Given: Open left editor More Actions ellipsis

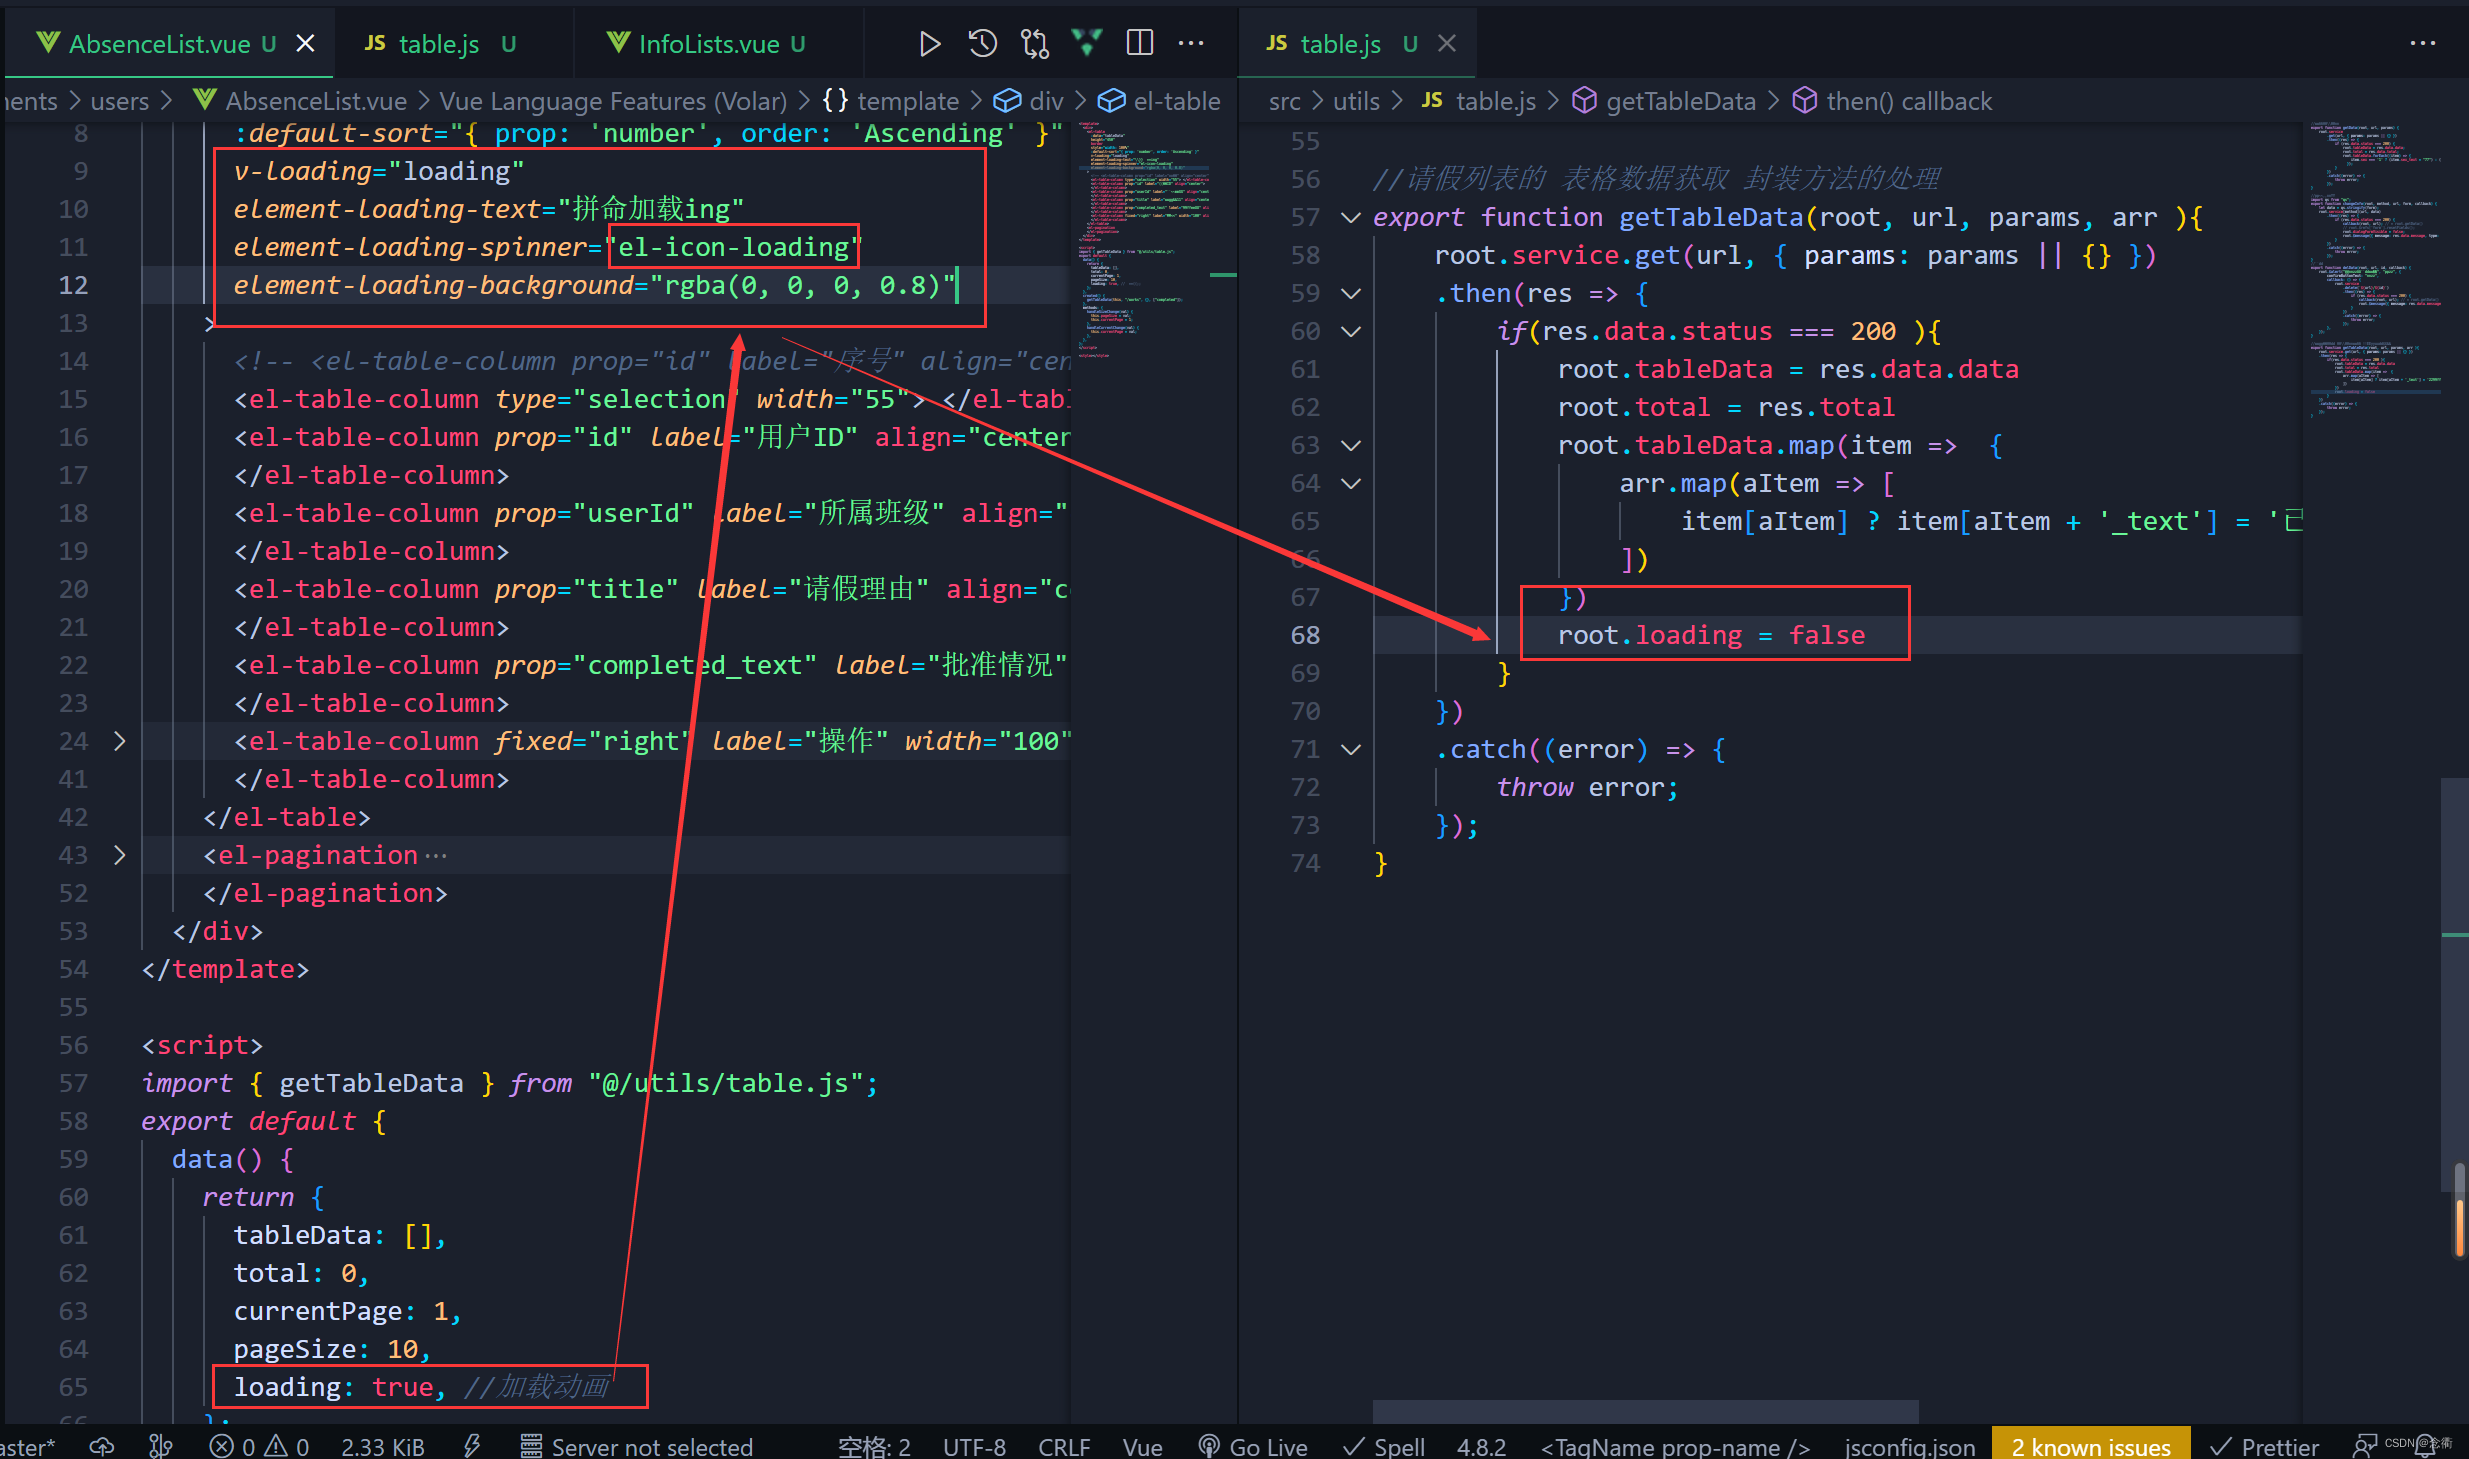Looking at the screenshot, I should click(x=1191, y=43).
